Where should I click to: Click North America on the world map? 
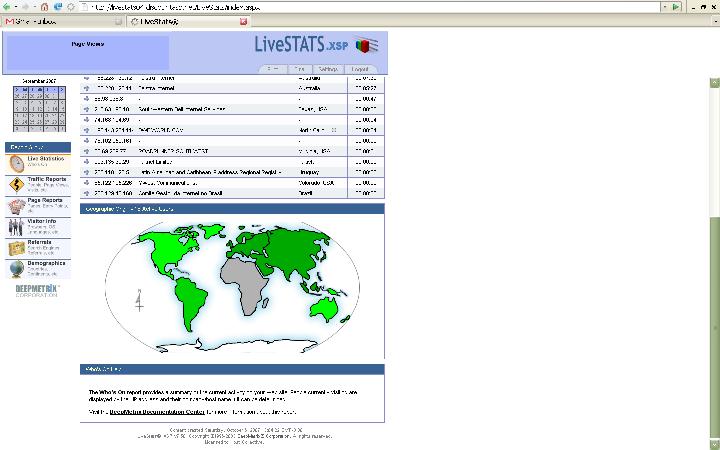(x=168, y=250)
